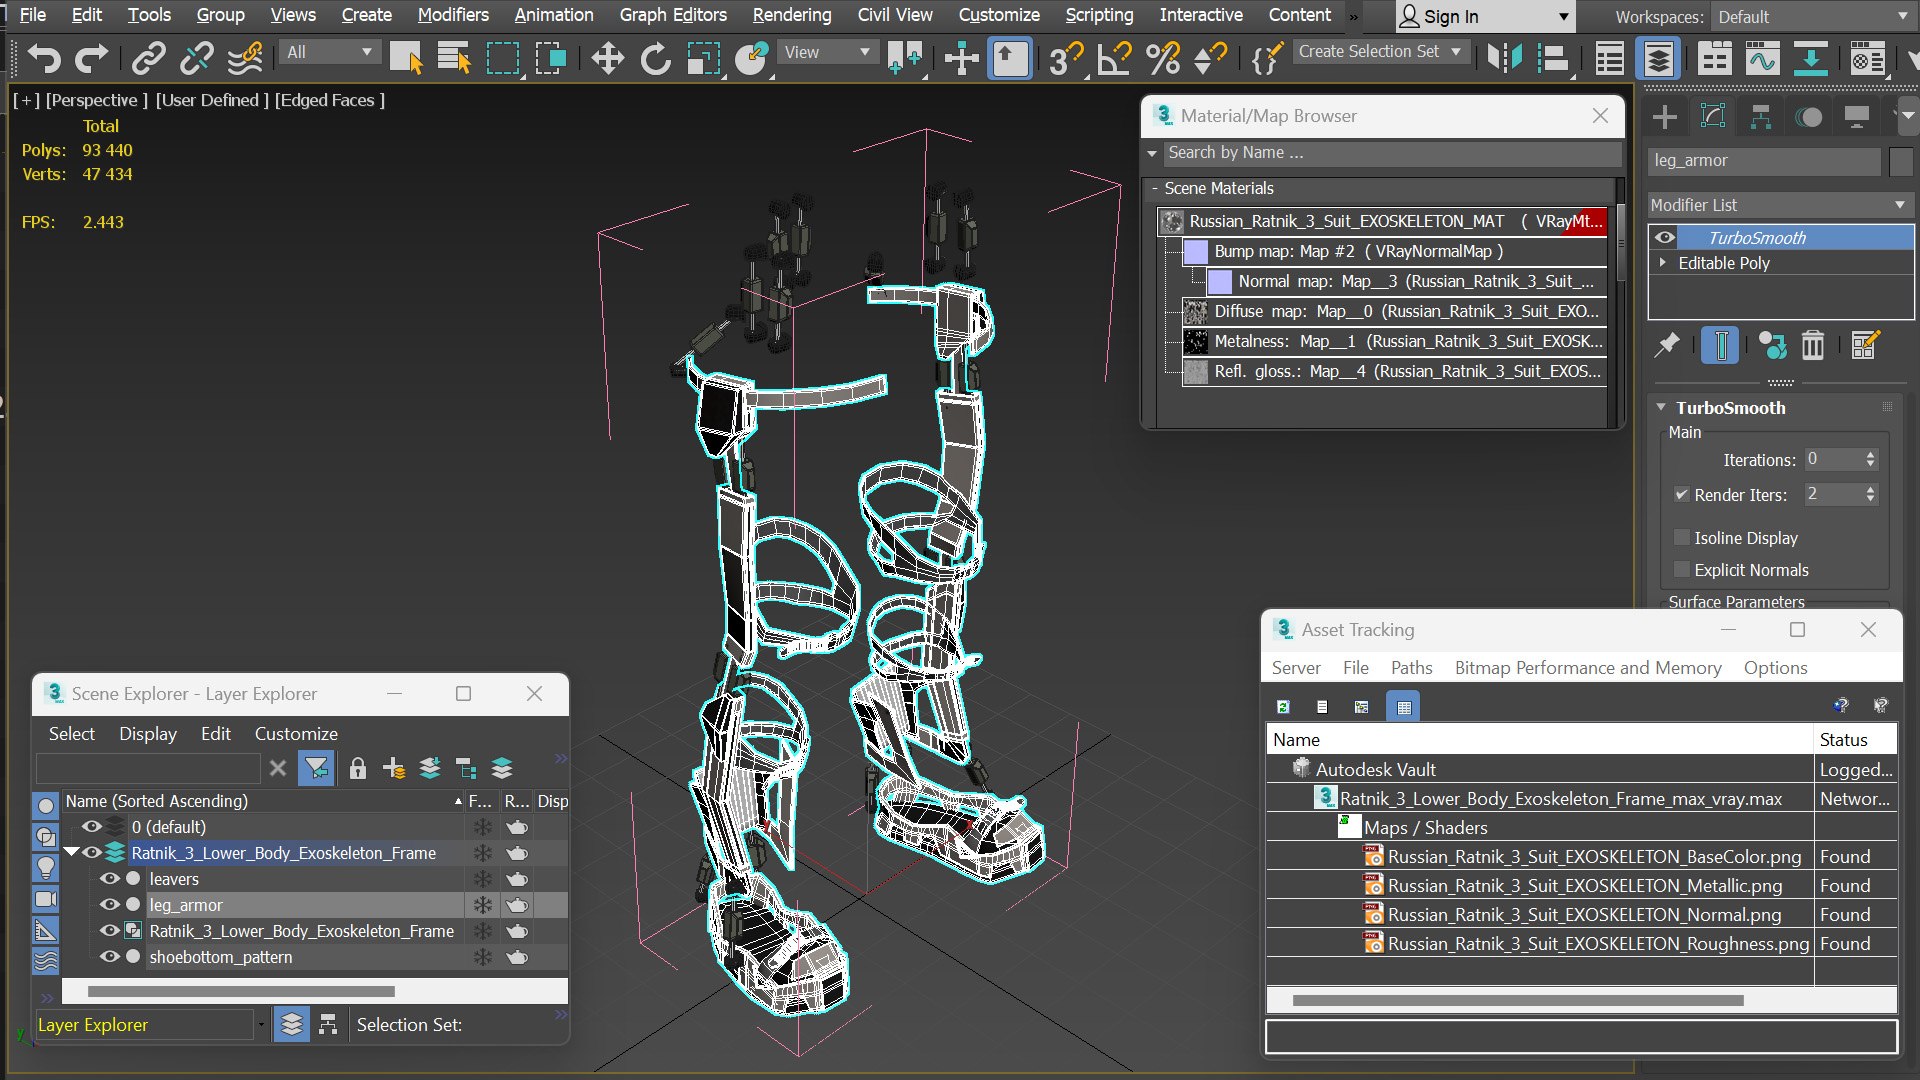The height and width of the screenshot is (1080, 1920).
Task: Click lock icon in Scene Explorer toolbar
Action: click(357, 768)
